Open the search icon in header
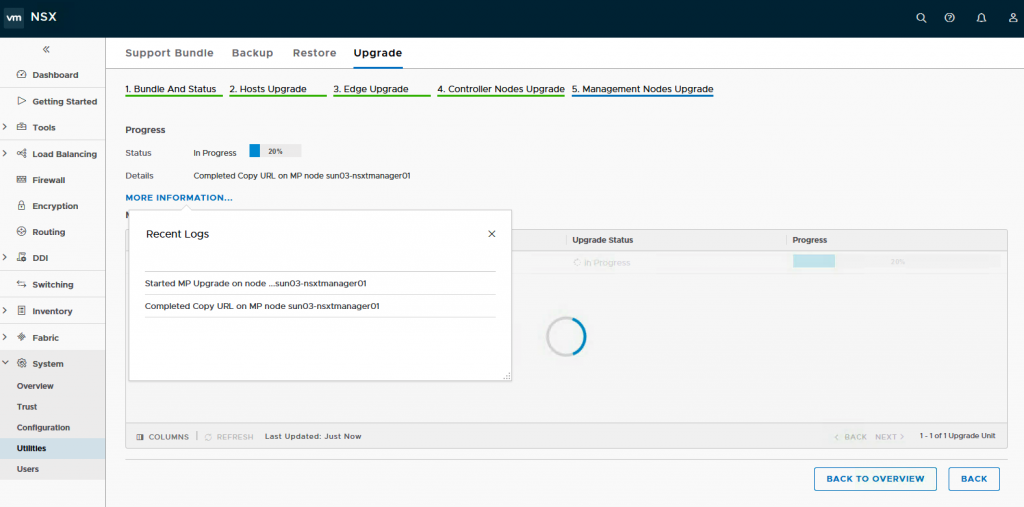 click(x=921, y=18)
